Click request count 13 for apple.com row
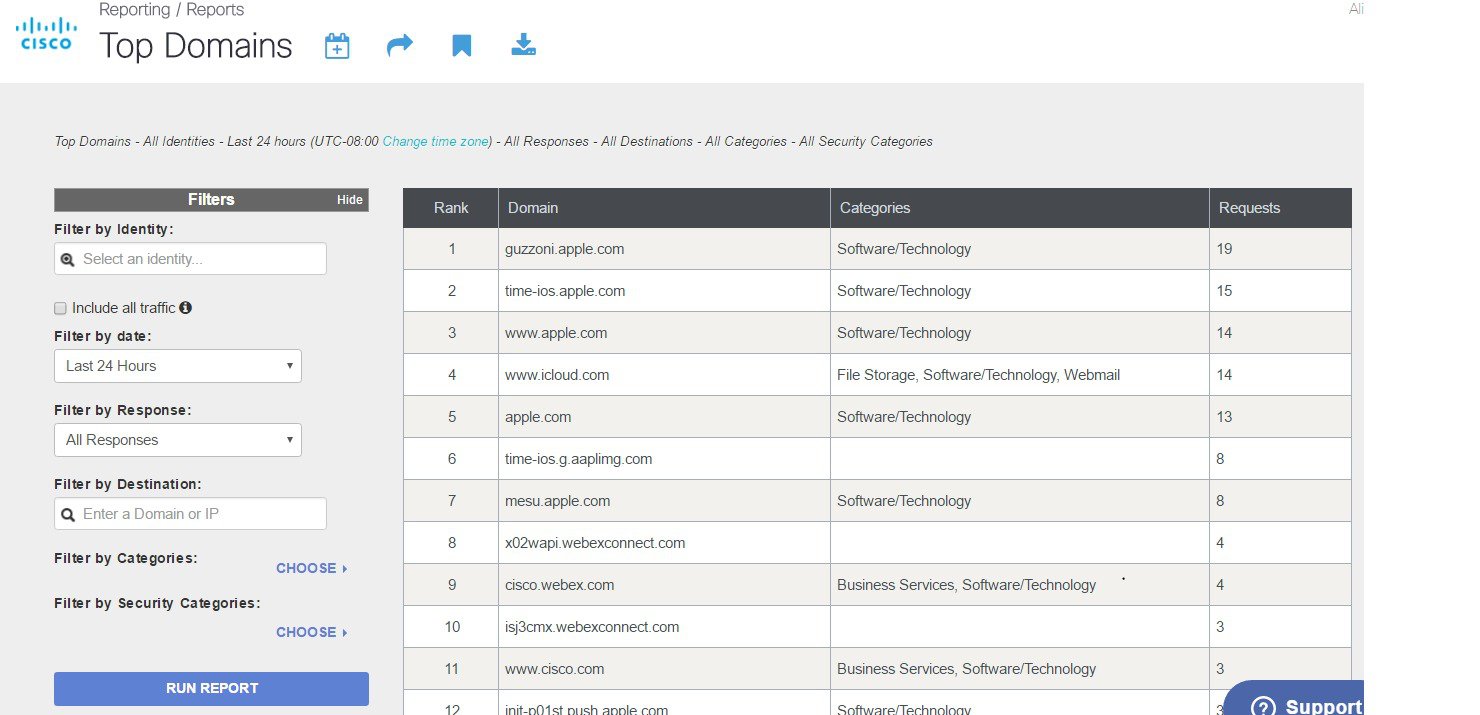The image size is (1480, 715). pos(1225,417)
